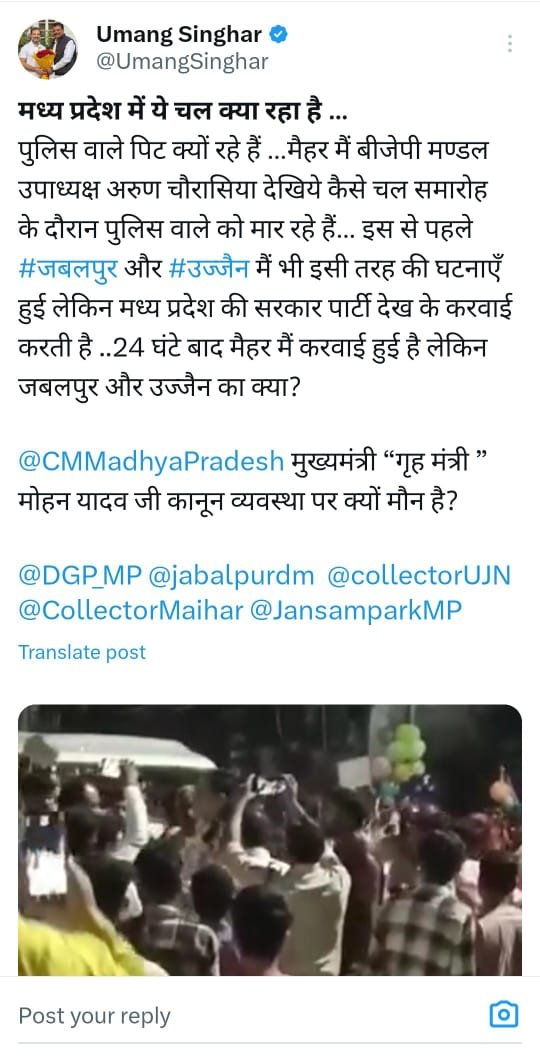Click the blue verified badge
Screen dimensions: 540x1058
click(278, 34)
